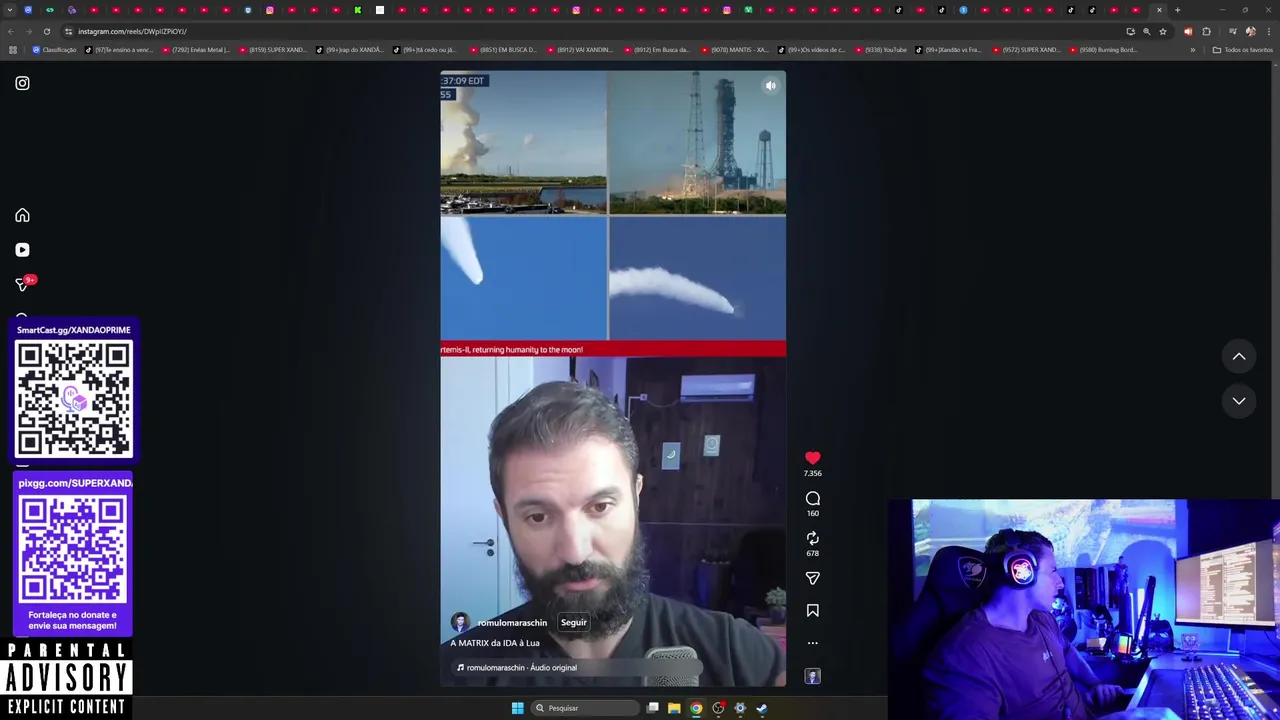Save the reel with the bookmark icon
The width and height of the screenshot is (1280, 720).
pos(812,610)
